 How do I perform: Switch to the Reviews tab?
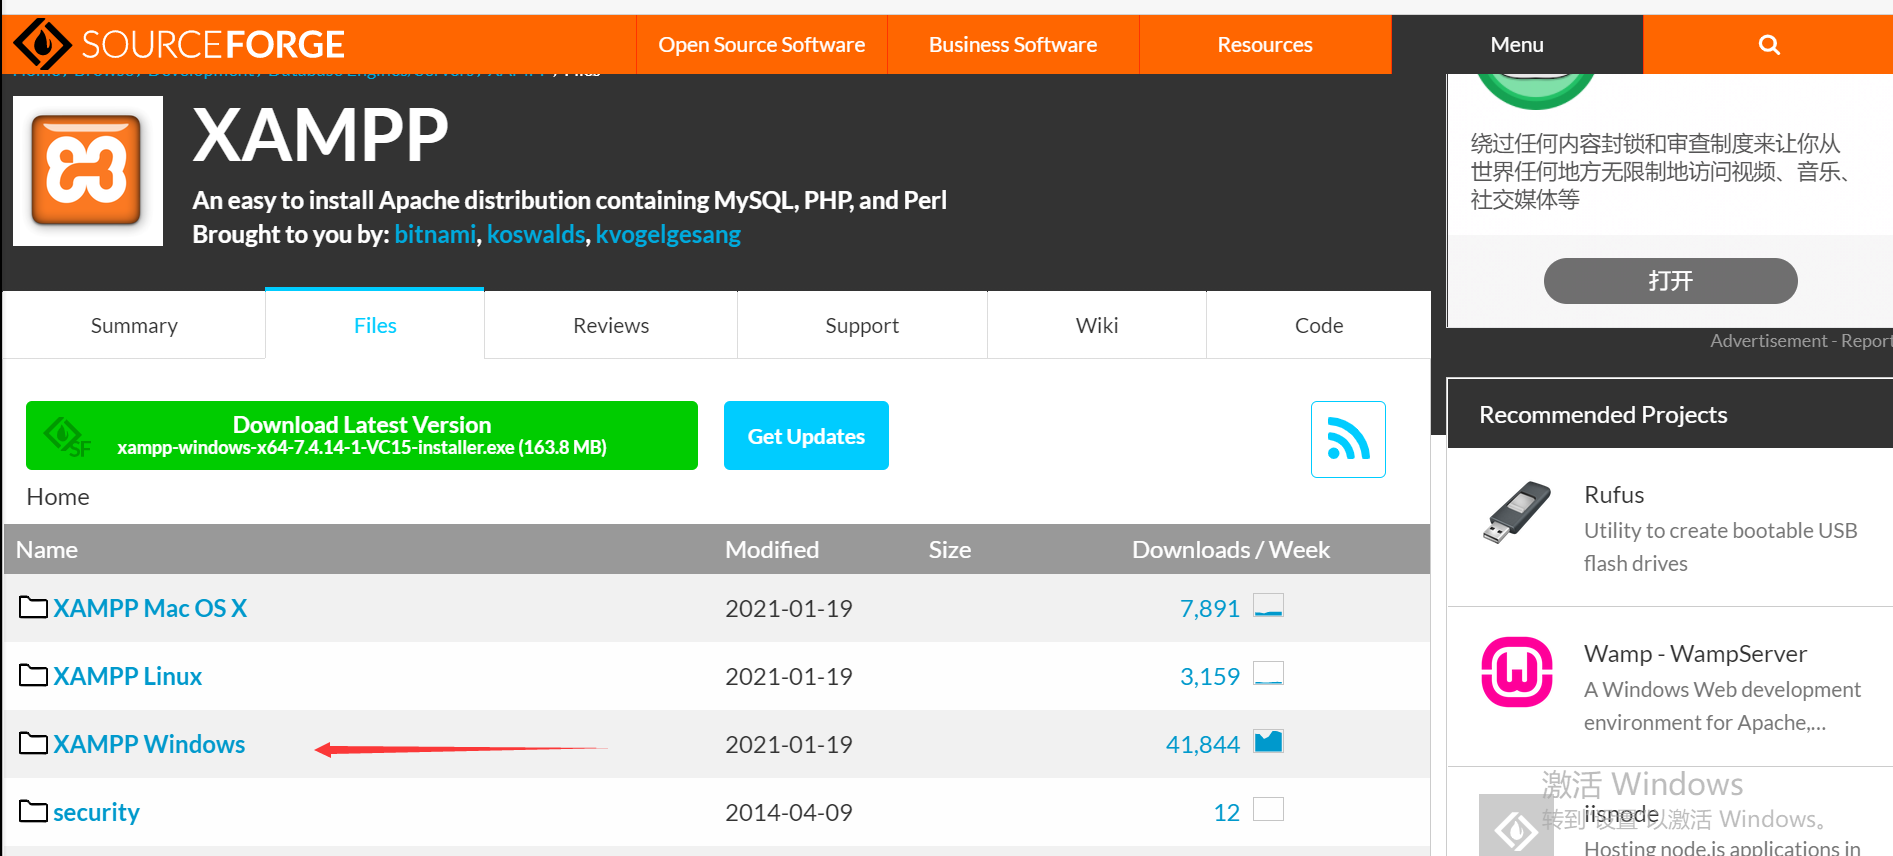611,325
